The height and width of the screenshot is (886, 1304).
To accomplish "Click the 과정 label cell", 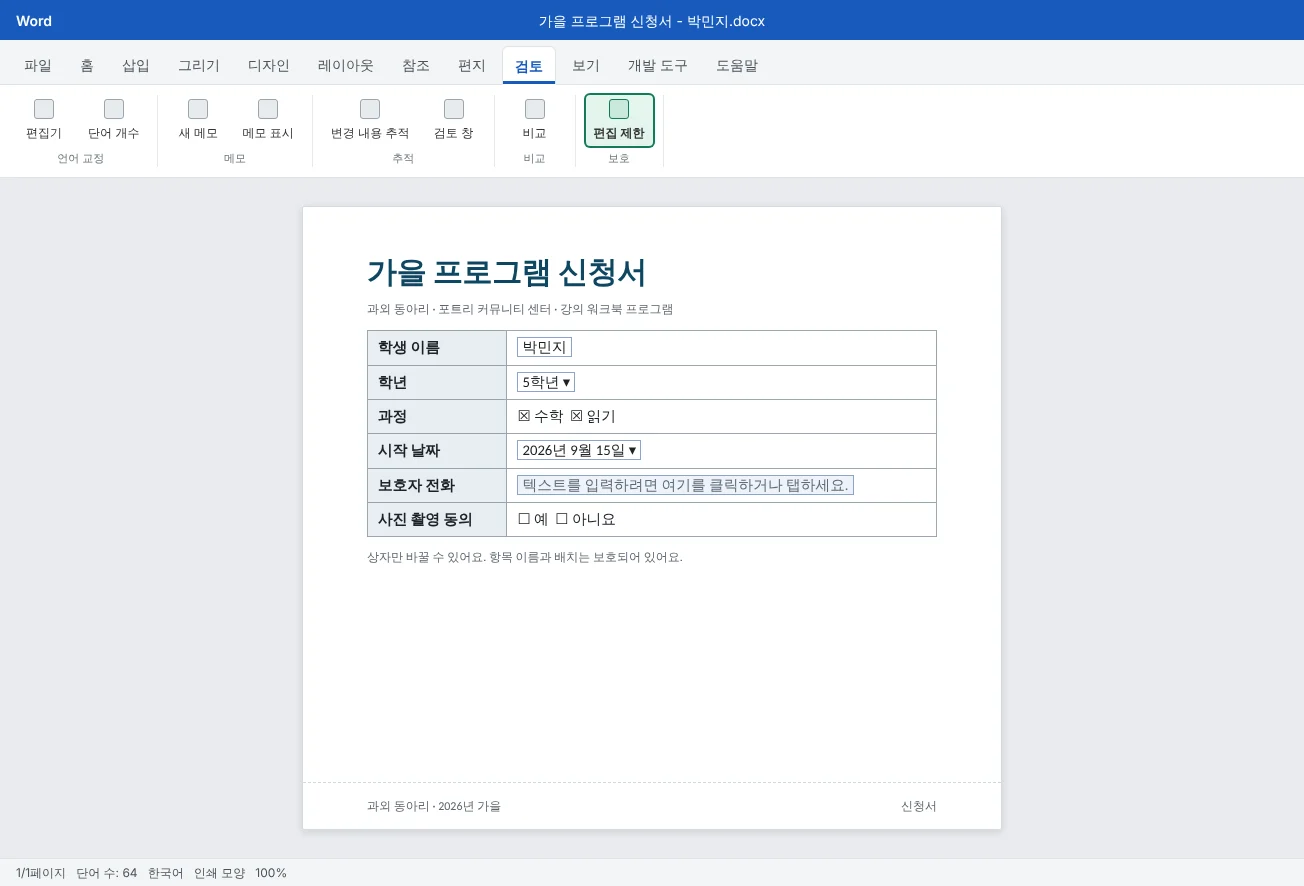I will [437, 417].
